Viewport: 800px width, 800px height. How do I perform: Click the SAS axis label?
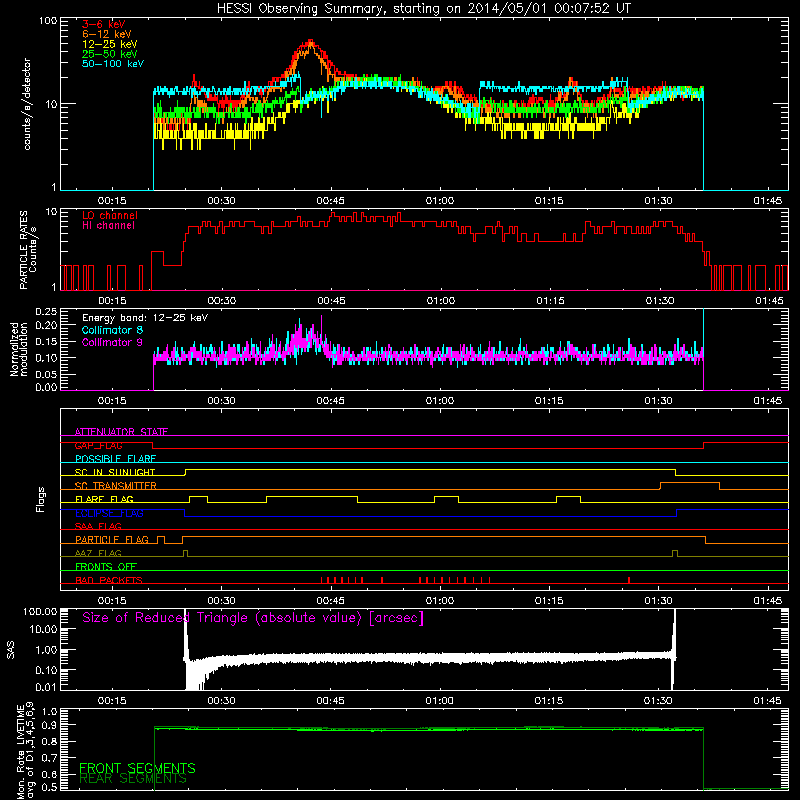tap(11, 650)
